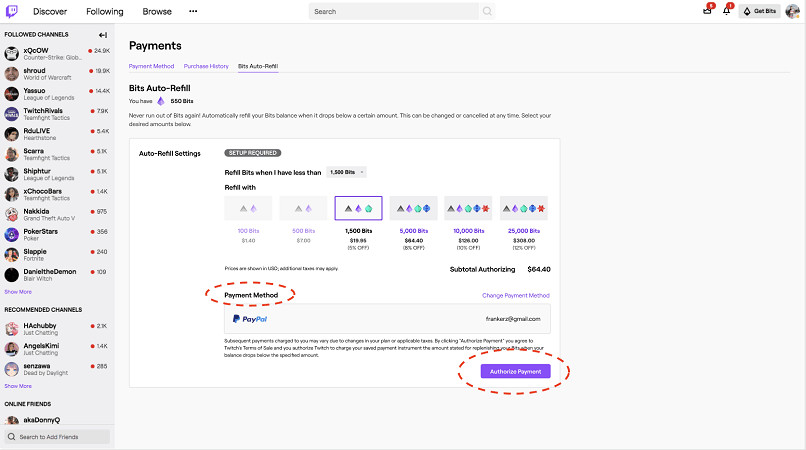Click the SETUP REQUIRED status badge
Viewport: 806px width, 450px height.
(x=252, y=153)
